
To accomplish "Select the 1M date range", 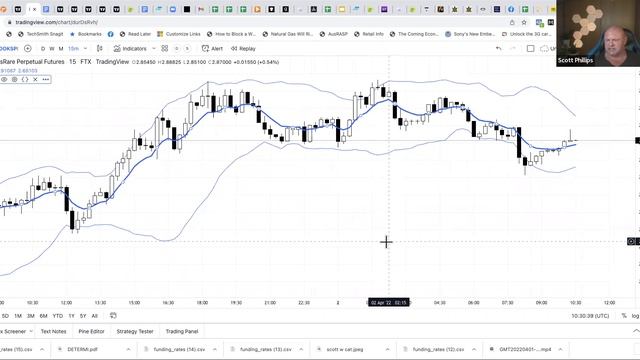I will (x=18, y=316).
